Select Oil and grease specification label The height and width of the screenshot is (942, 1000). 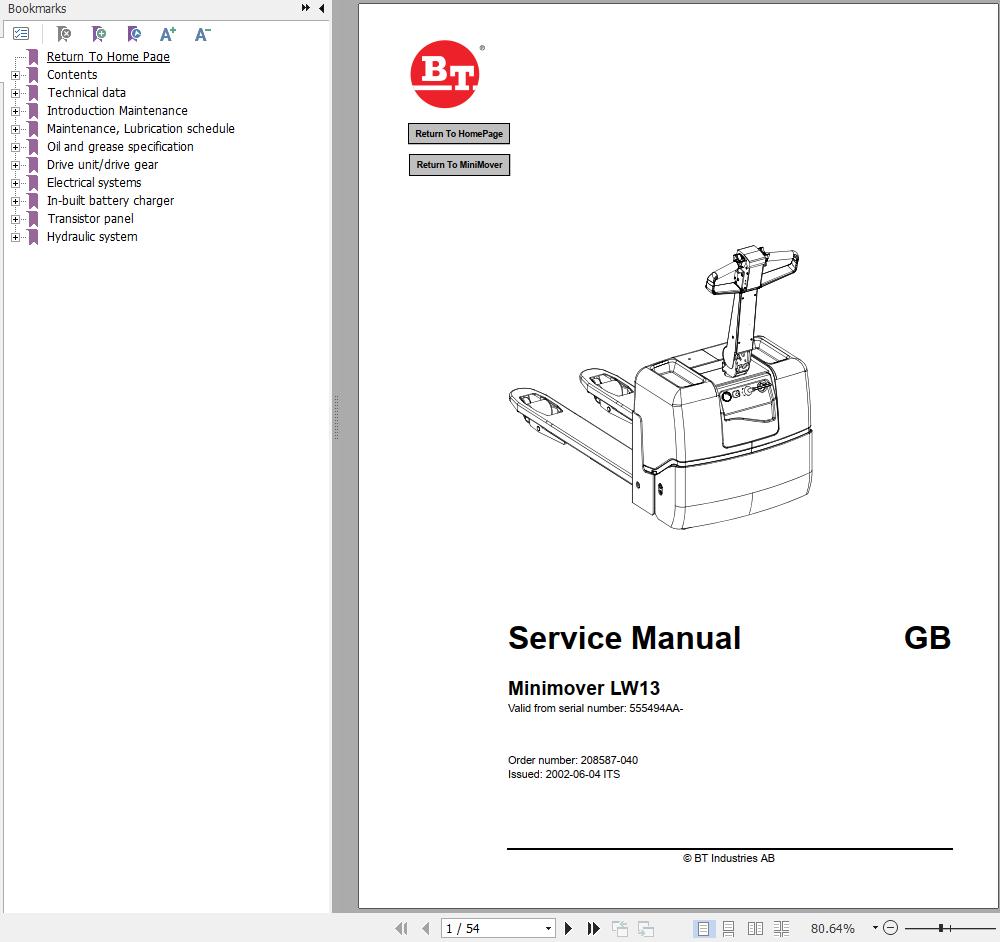[x=121, y=147]
